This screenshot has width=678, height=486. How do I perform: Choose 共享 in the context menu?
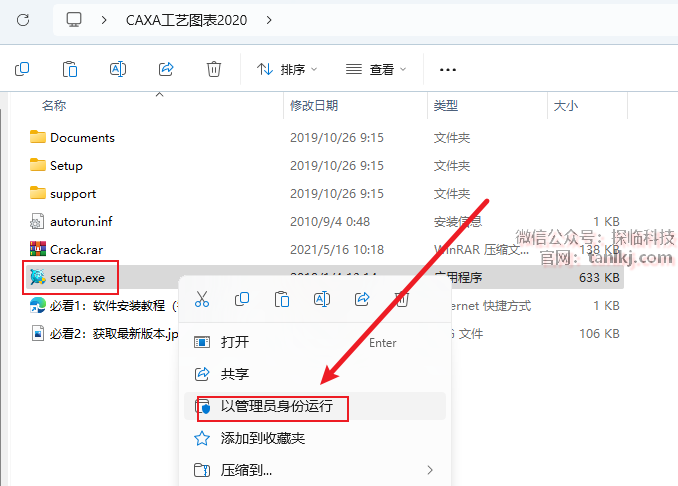click(x=315, y=374)
